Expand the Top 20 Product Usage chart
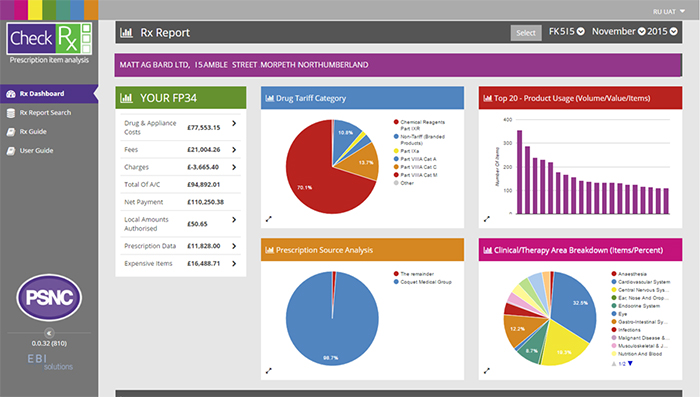This screenshot has width=700, height=397. click(x=487, y=219)
